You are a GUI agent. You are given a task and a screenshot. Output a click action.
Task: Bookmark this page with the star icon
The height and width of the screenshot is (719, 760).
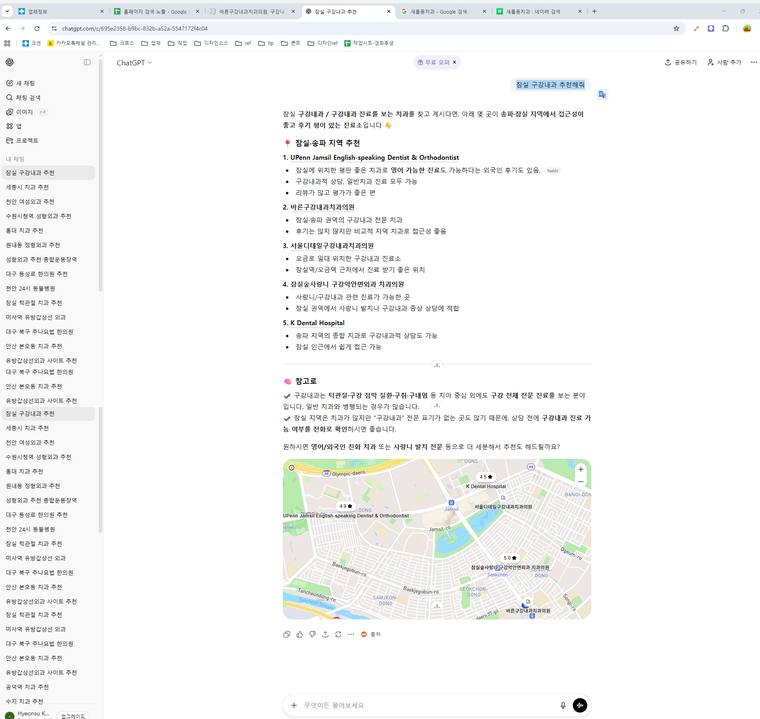(x=676, y=29)
